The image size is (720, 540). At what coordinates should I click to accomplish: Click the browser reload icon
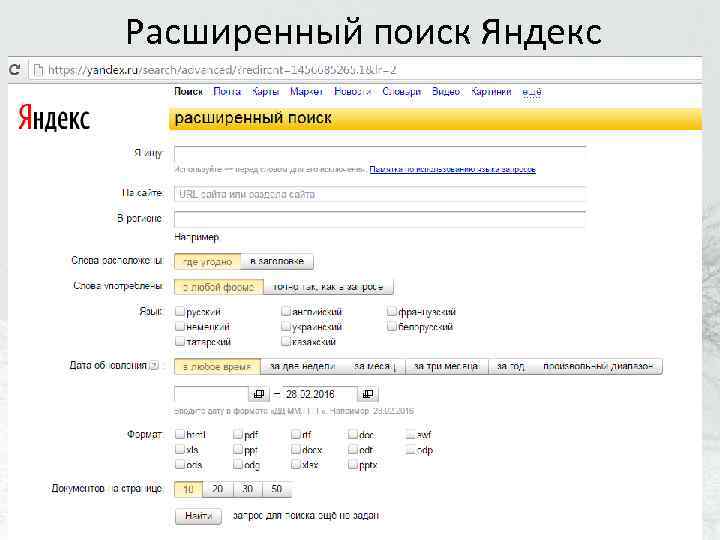[15, 69]
